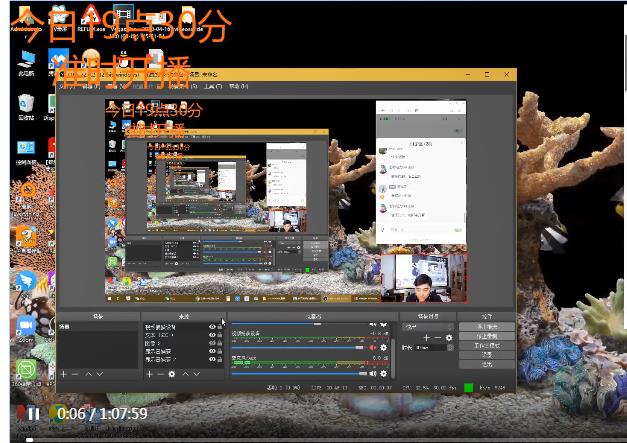Viewport: 627px width, 443px height.
Task: Toggle visibility eye of first source
Action: point(211,327)
